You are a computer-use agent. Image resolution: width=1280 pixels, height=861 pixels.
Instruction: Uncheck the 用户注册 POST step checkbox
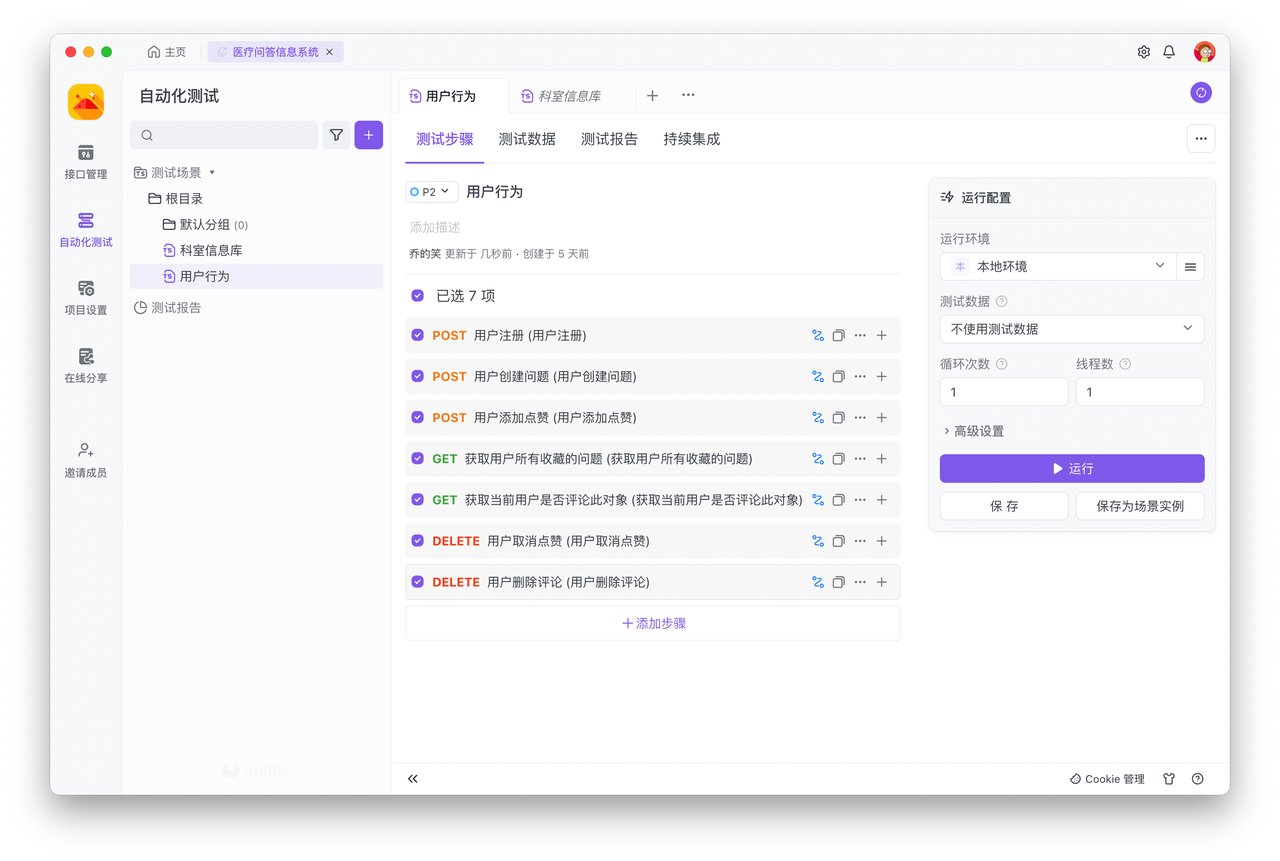pos(418,336)
